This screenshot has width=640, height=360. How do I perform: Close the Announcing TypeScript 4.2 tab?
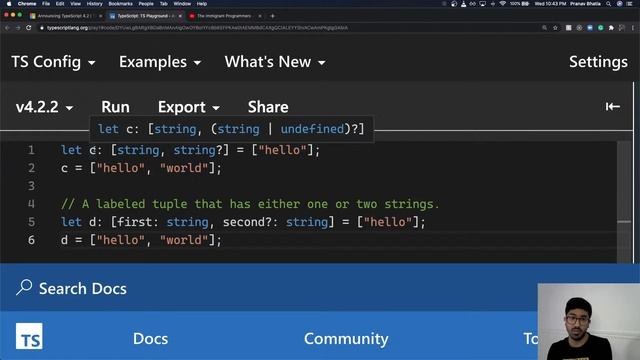pos(100,16)
